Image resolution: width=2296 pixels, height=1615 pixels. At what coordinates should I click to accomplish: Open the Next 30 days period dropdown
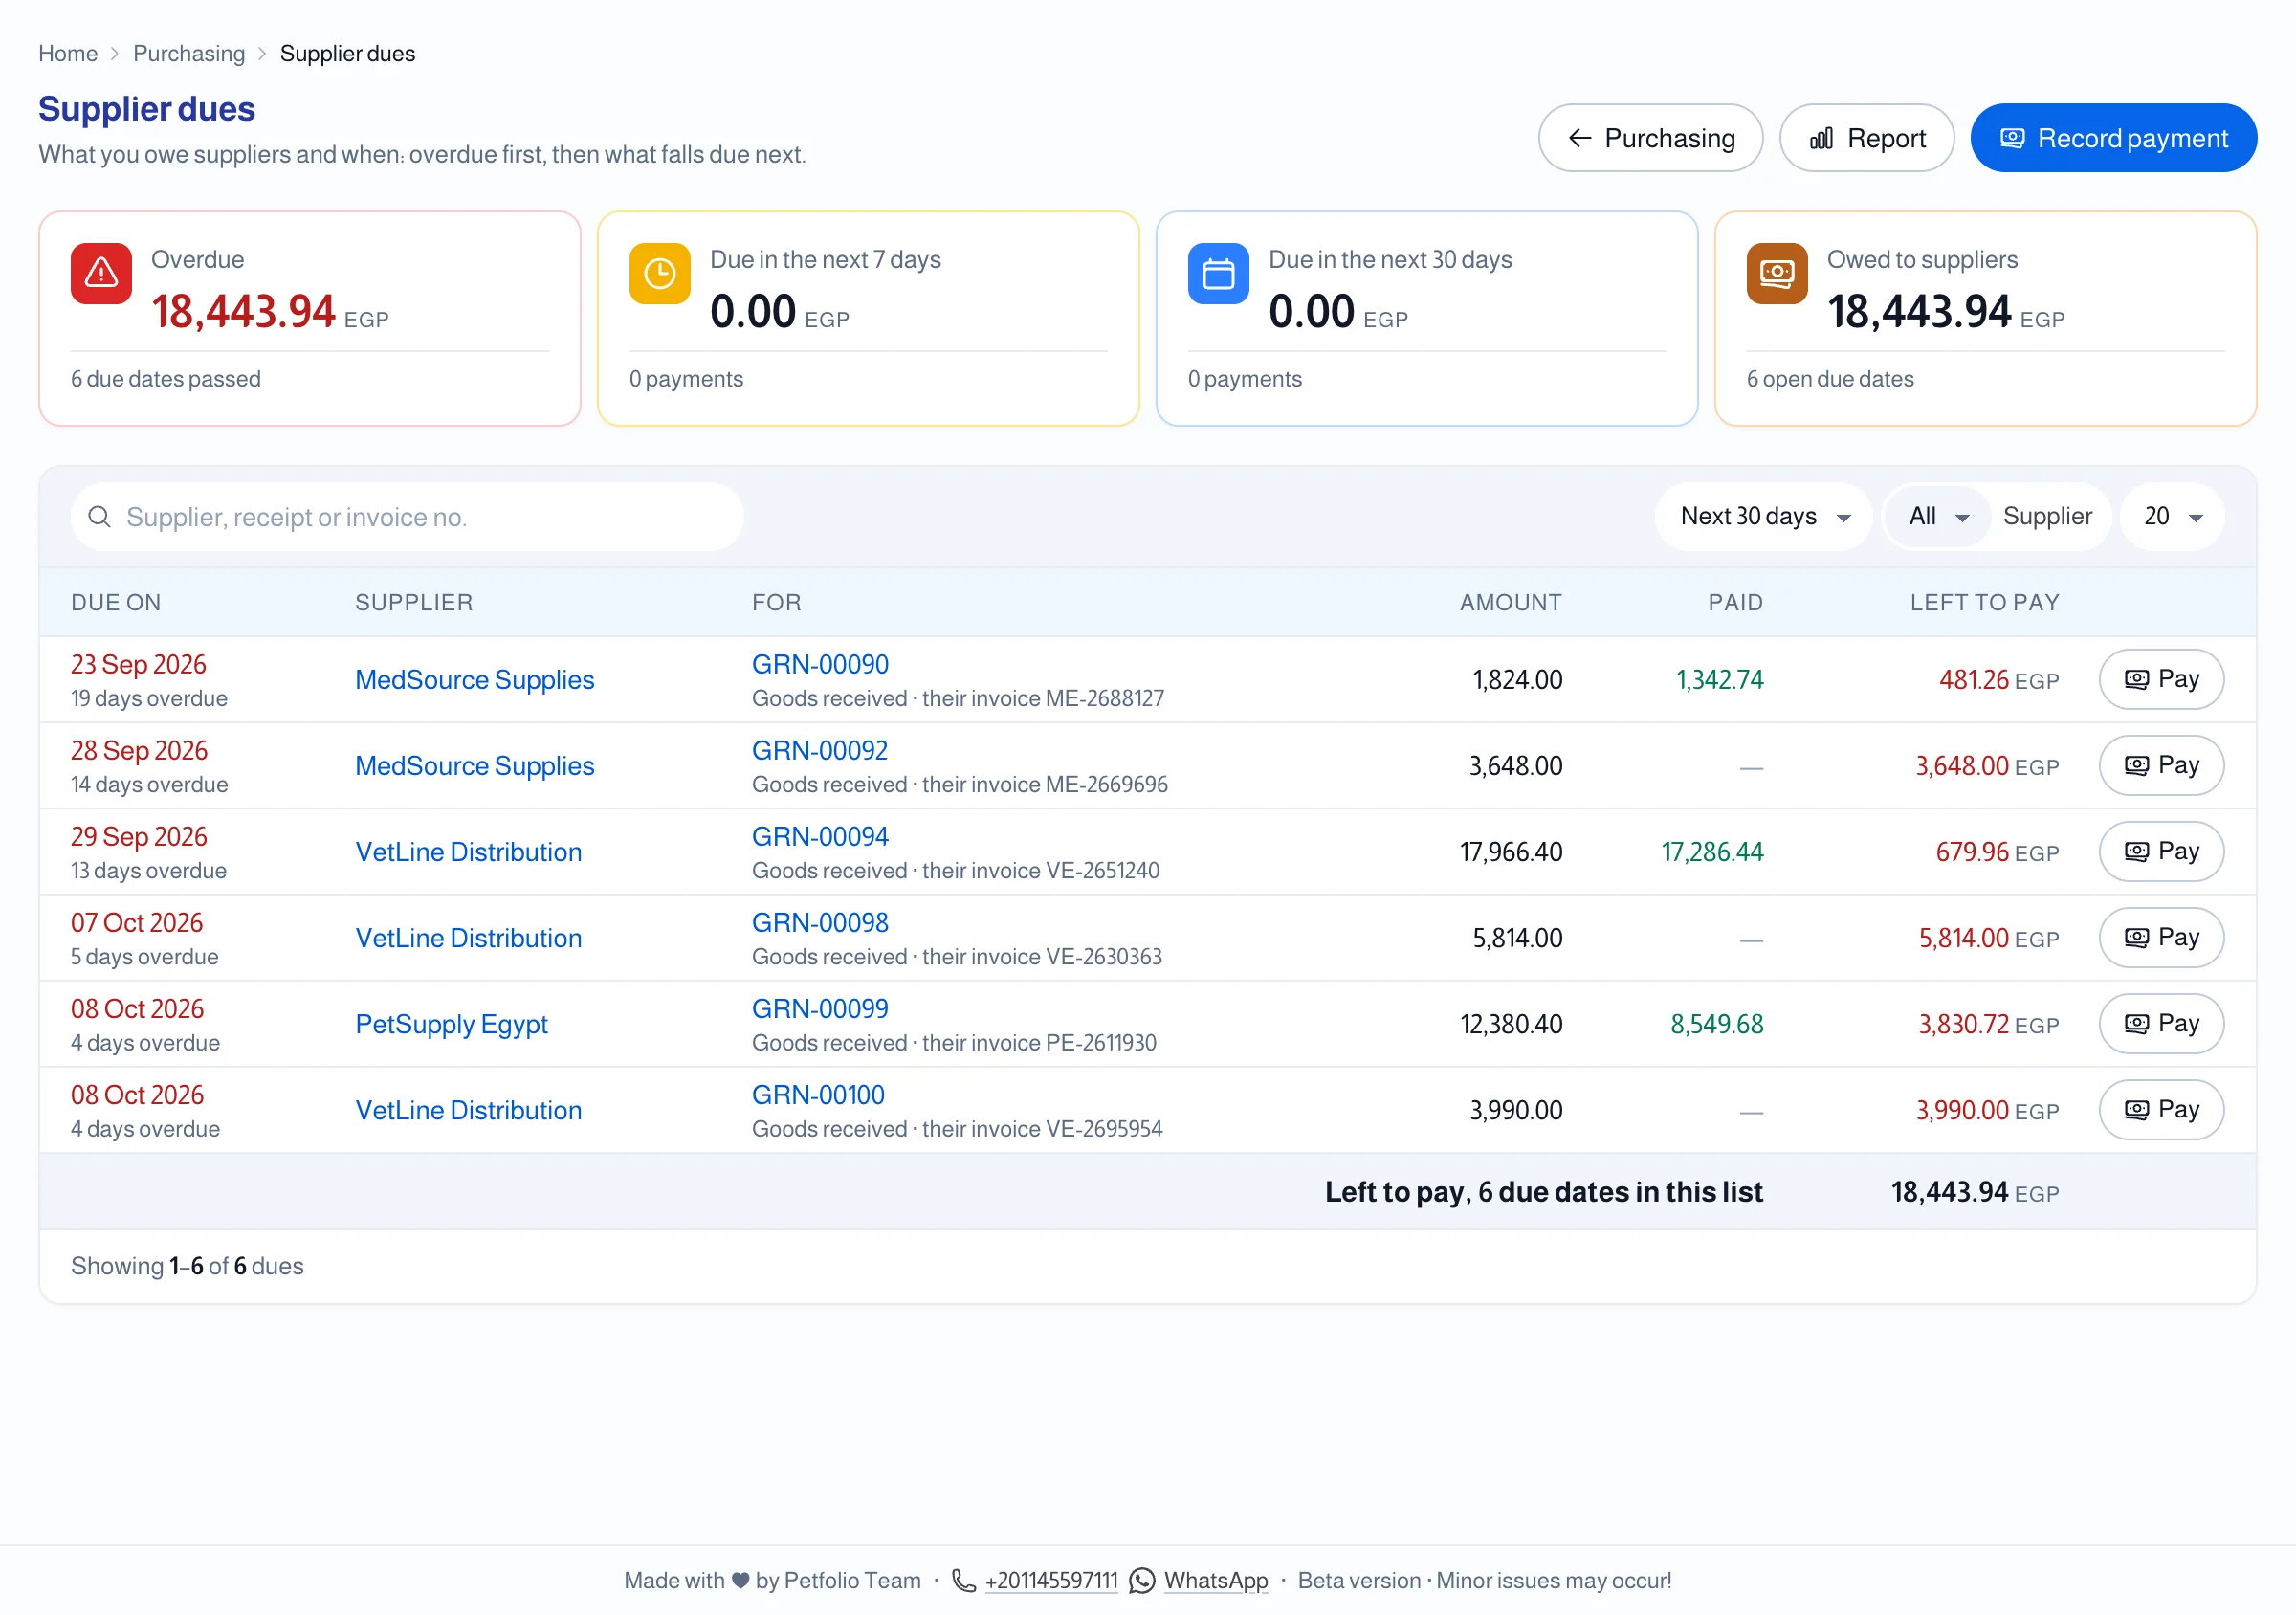point(1764,517)
